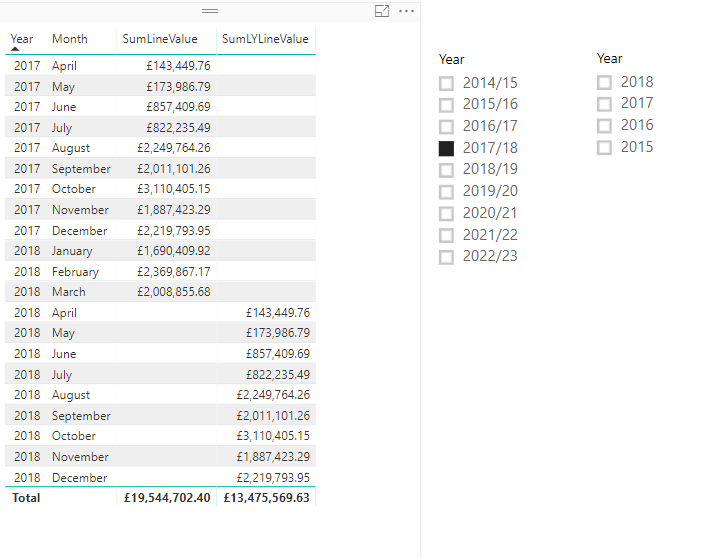Click the £143,449.76 SumLYLineValue cell

click(x=278, y=312)
